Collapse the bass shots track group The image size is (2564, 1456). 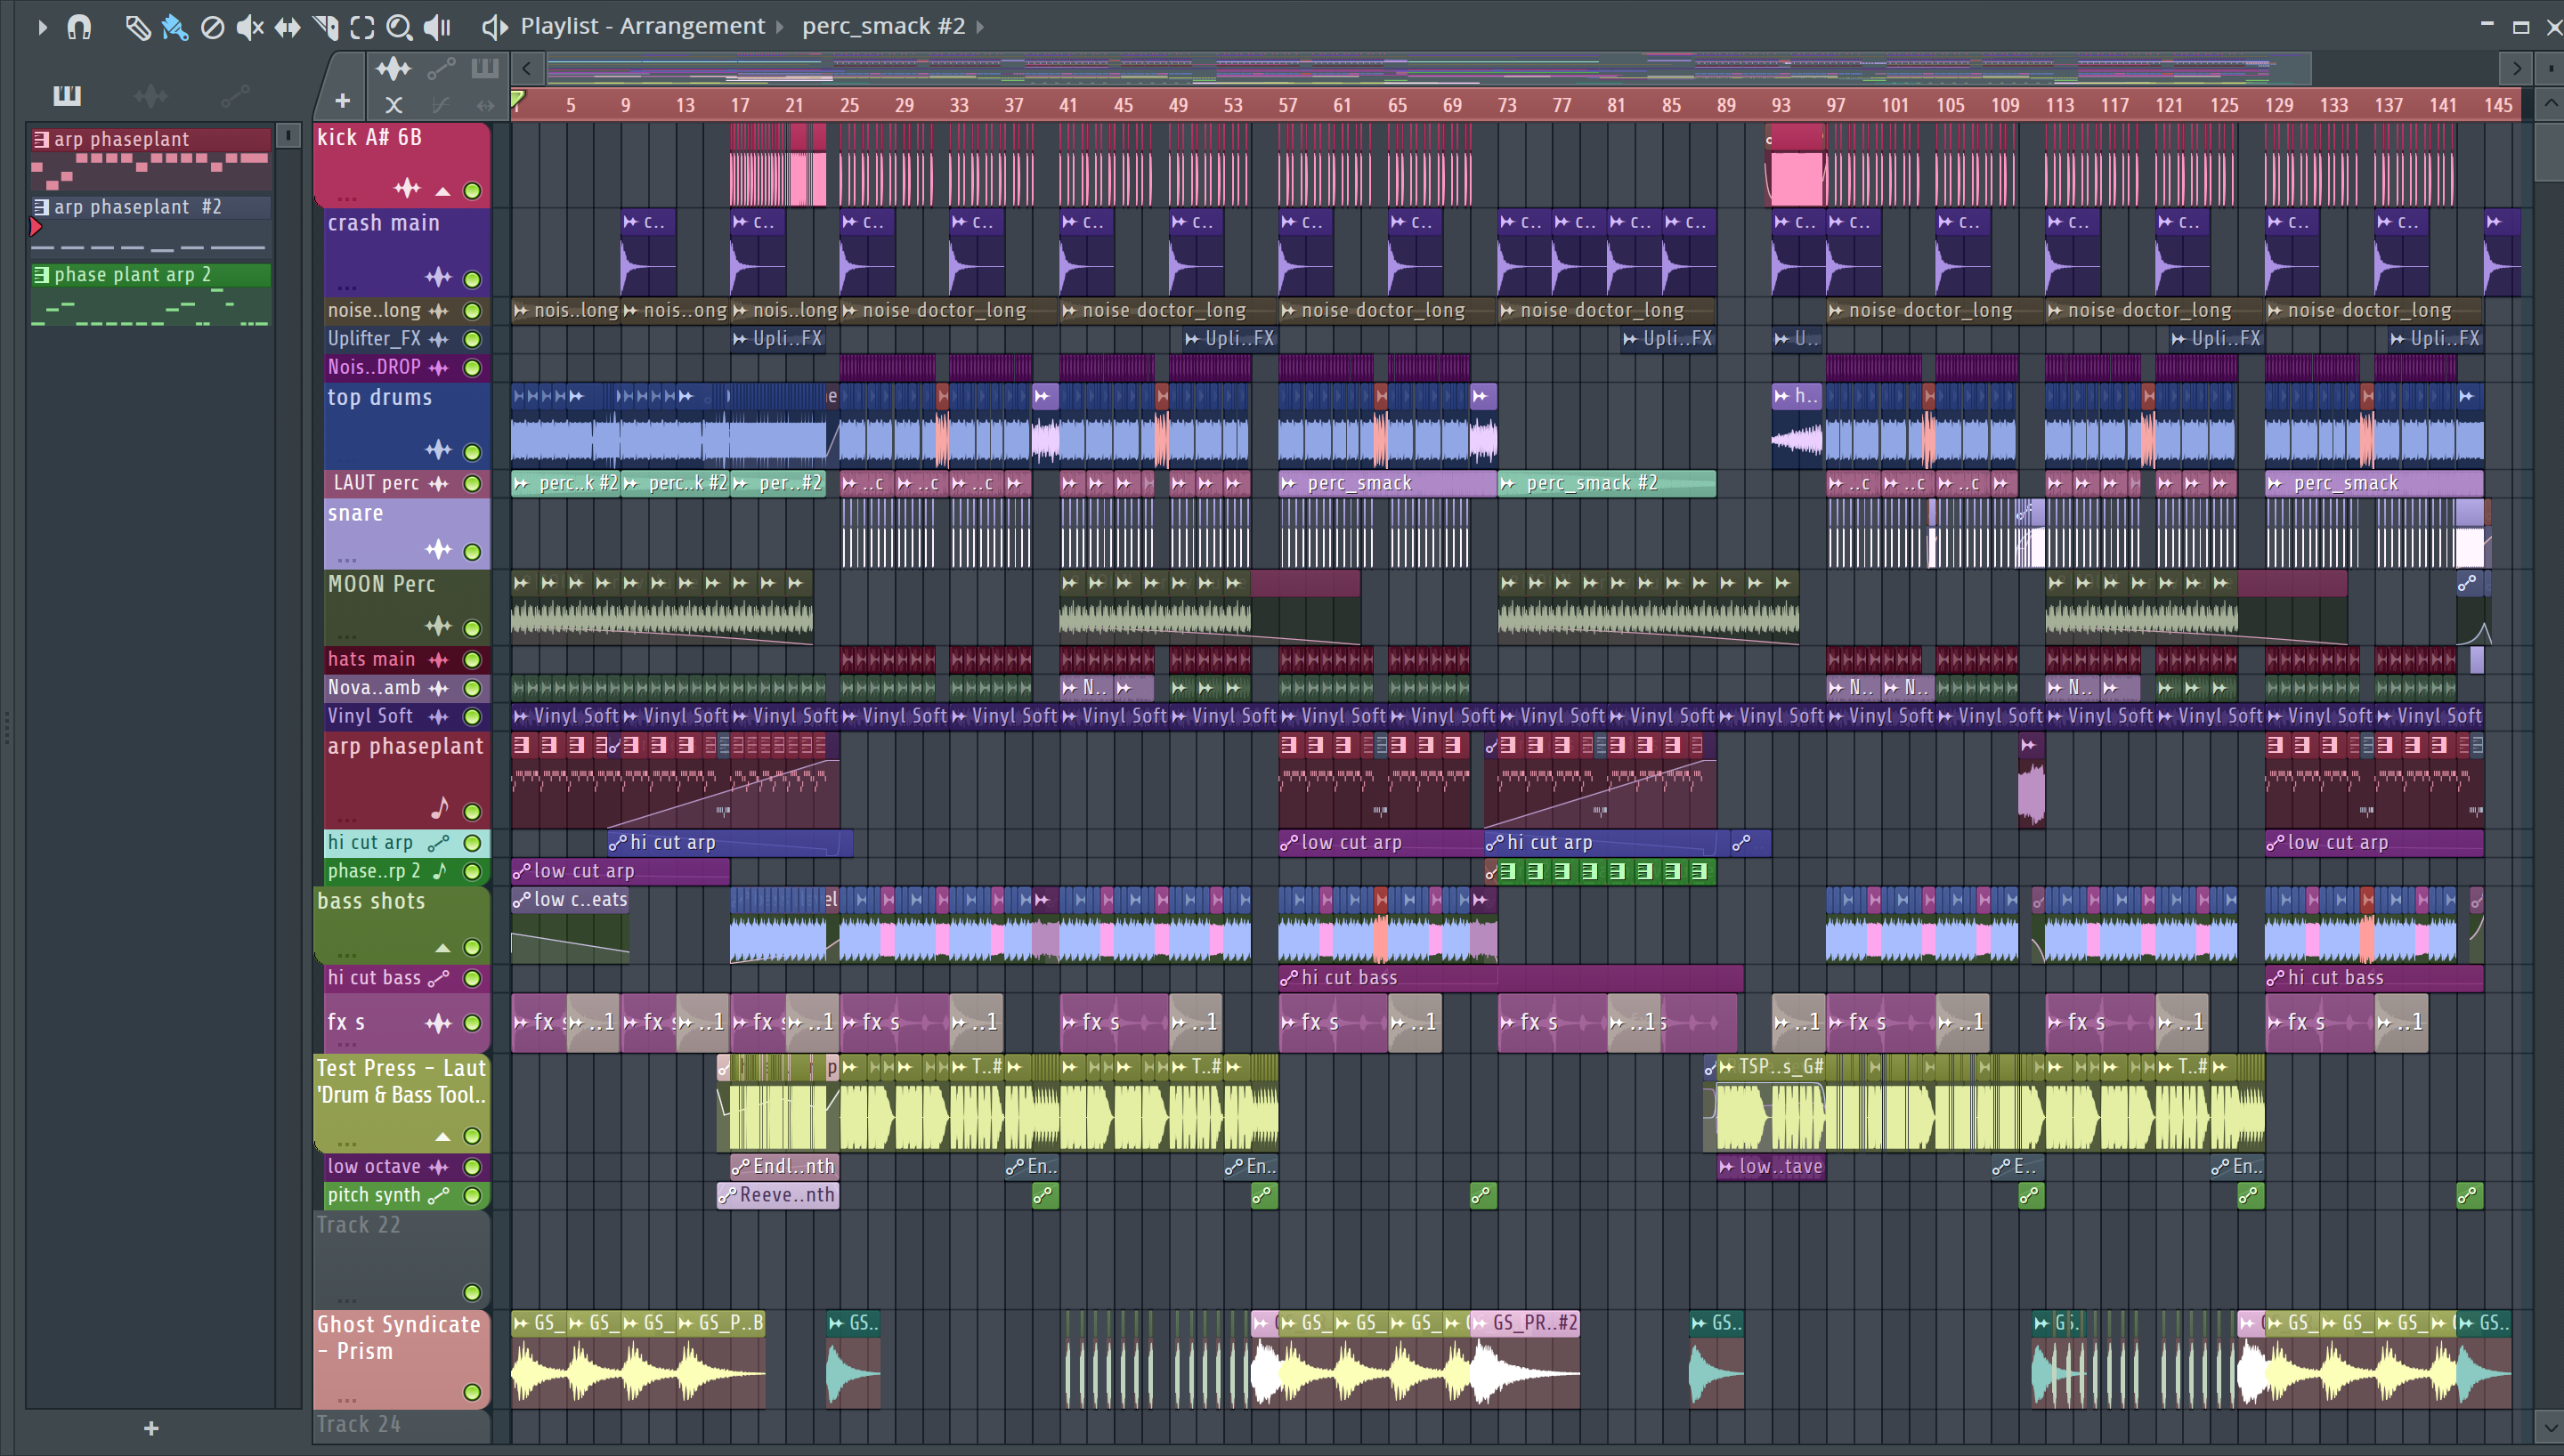pos(442,948)
